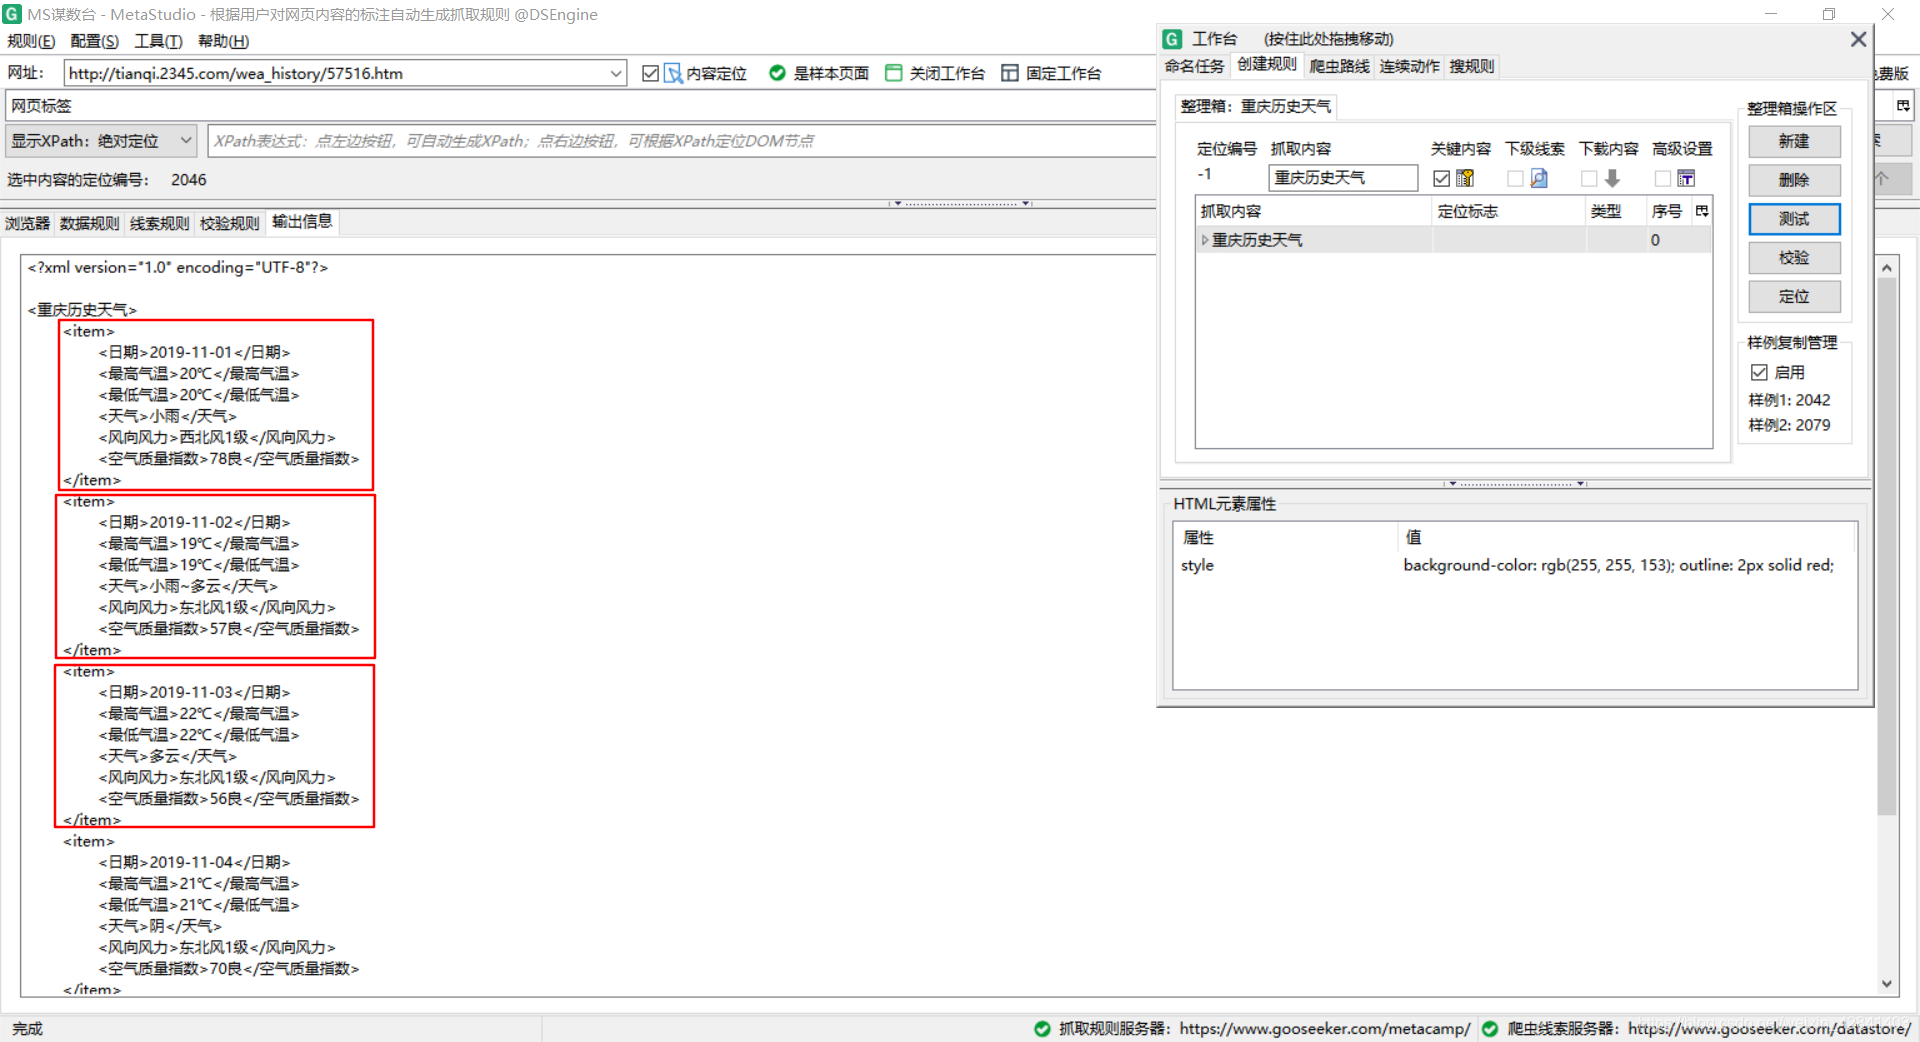Uncheck the 关键内容 checkbox
This screenshot has height=1042, width=1920.
pyautogui.click(x=1441, y=178)
